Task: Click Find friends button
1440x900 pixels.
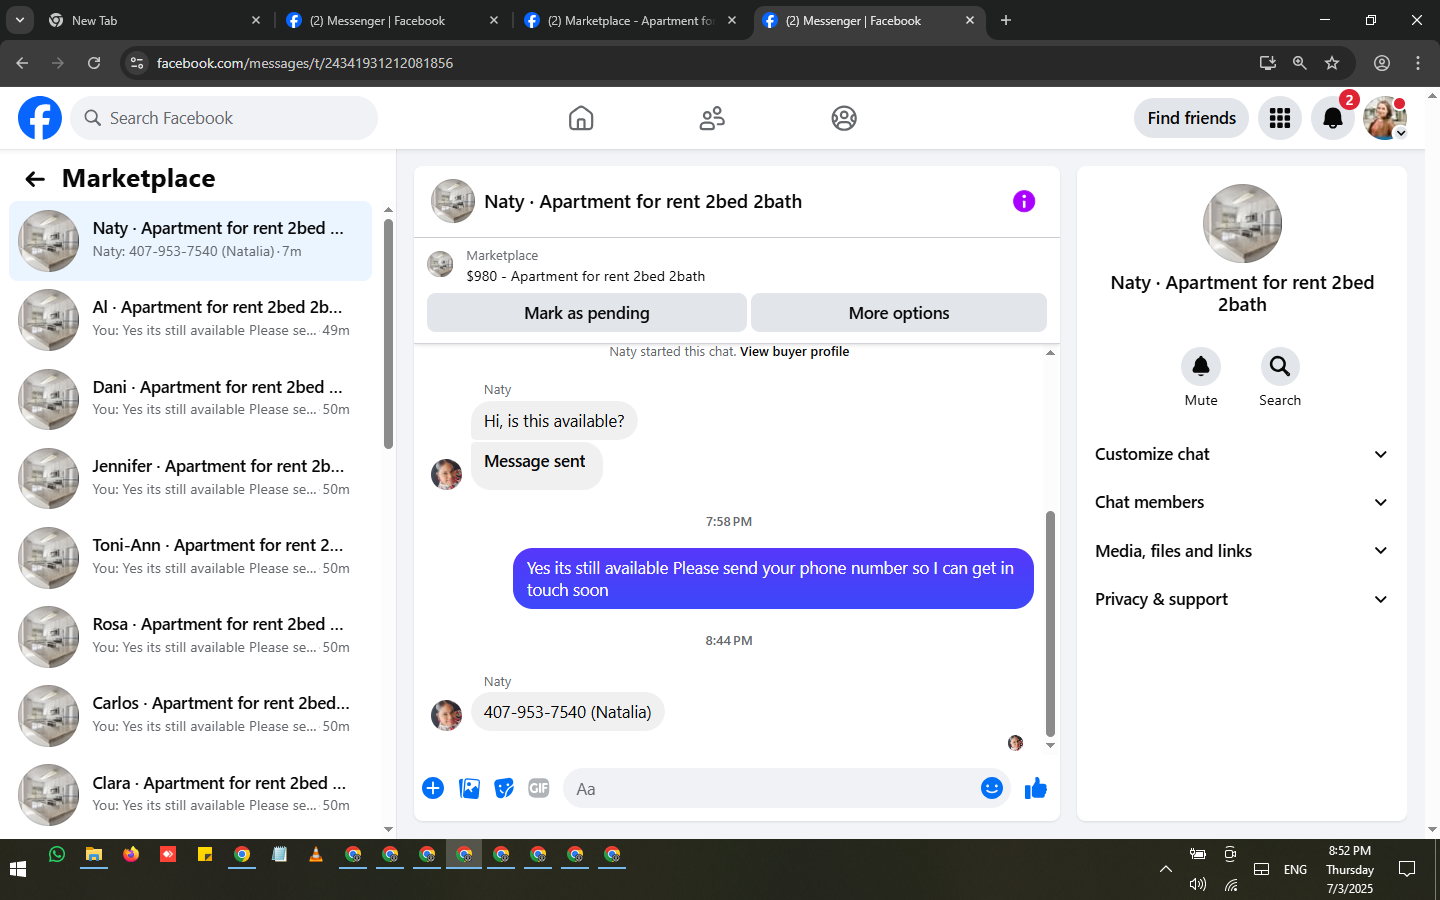Action: (1191, 118)
